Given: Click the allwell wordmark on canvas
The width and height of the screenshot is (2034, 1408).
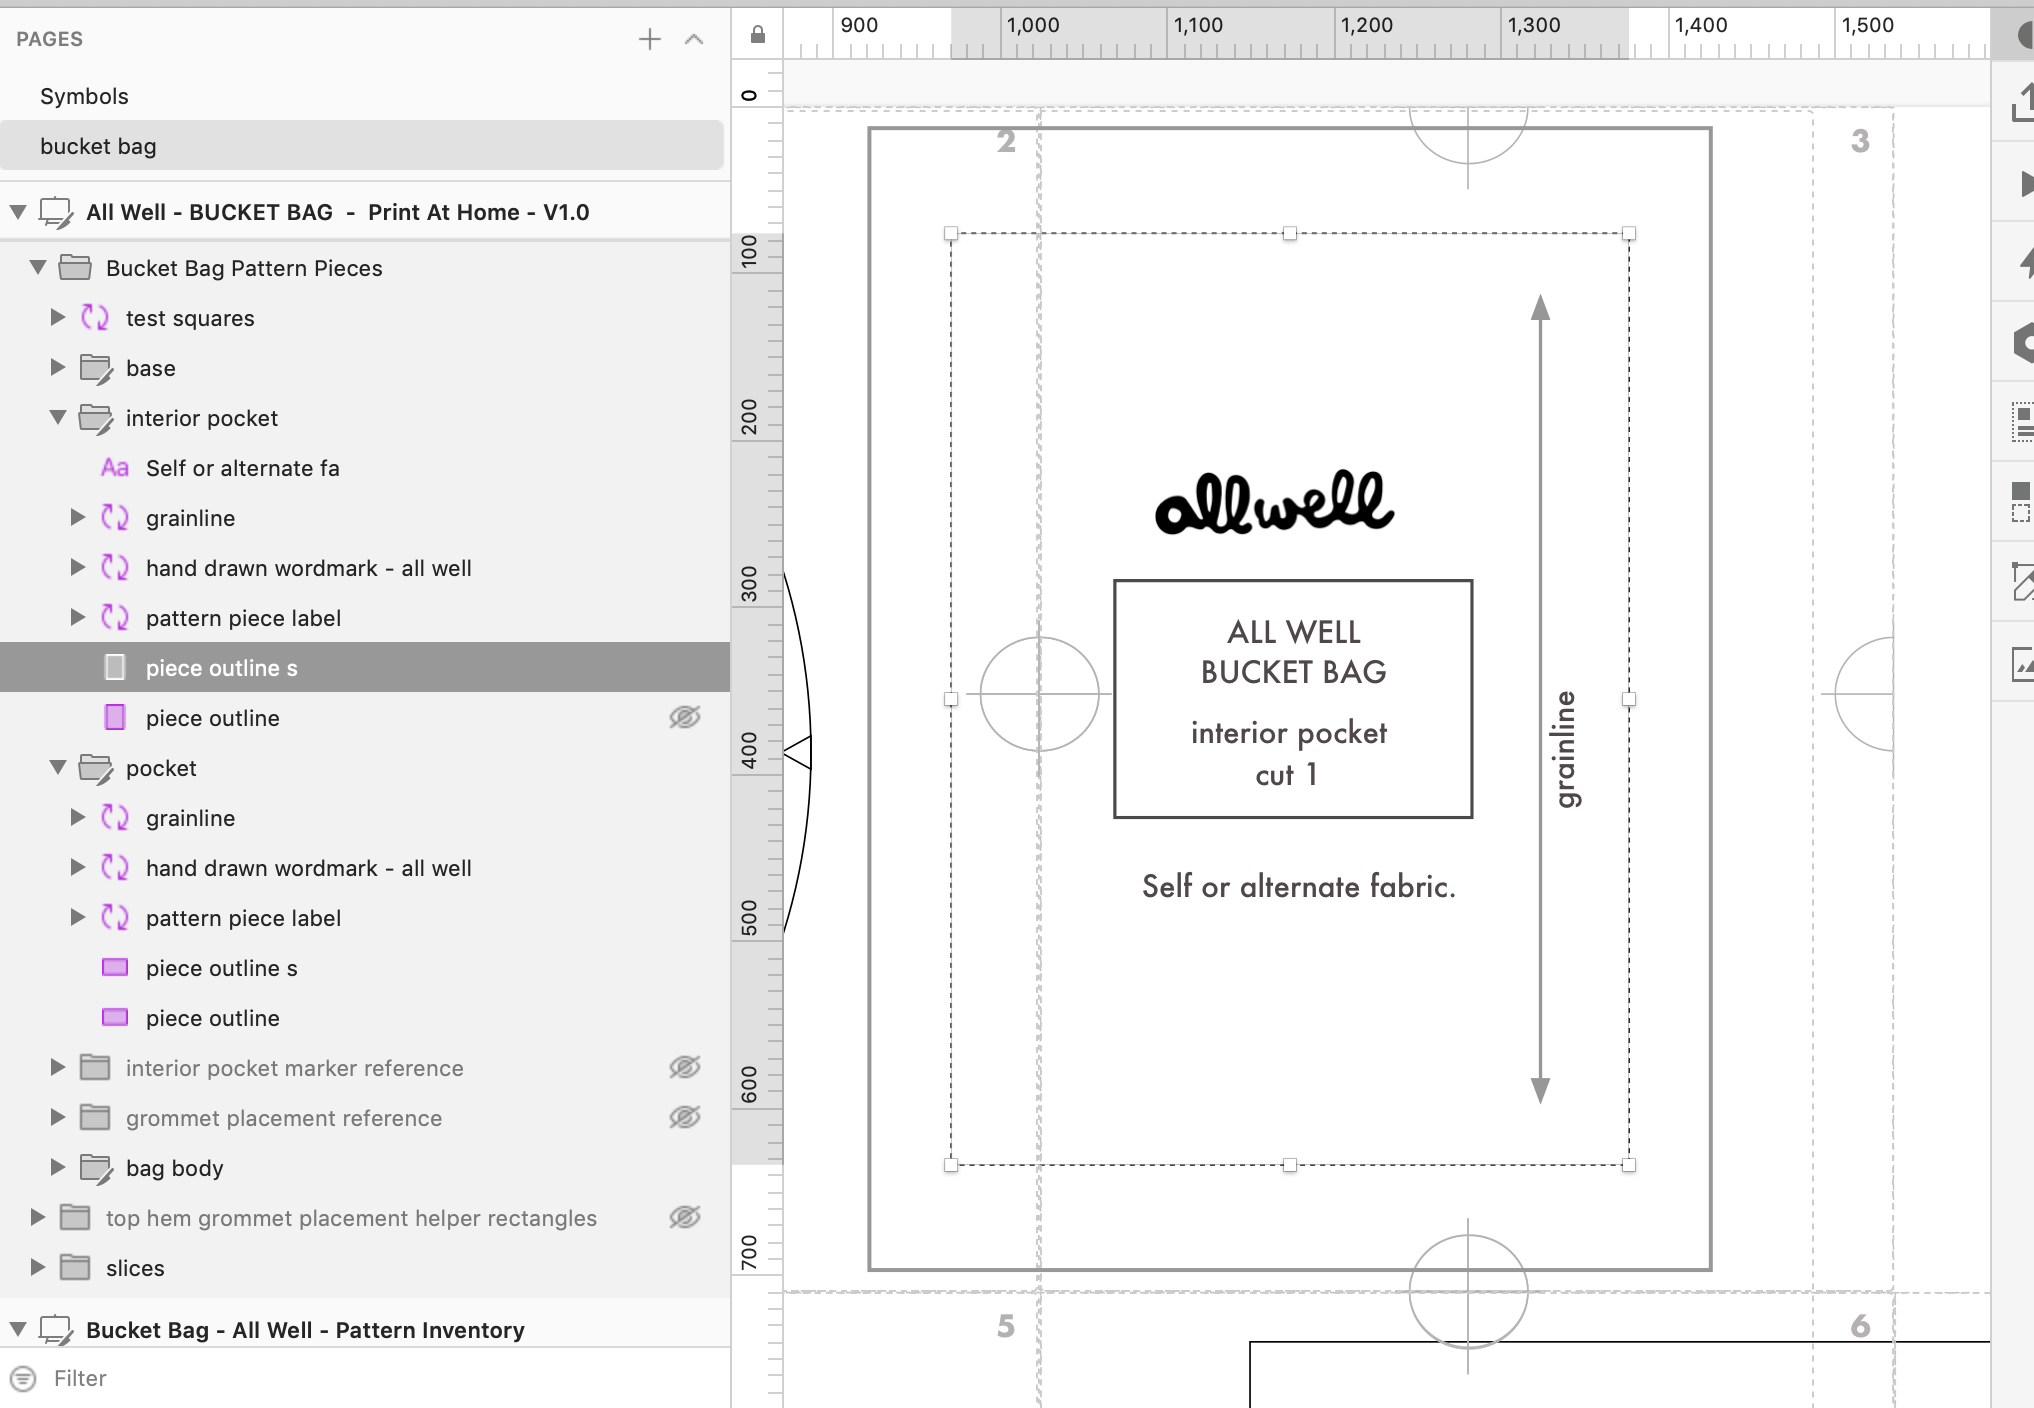Looking at the screenshot, I should (x=1274, y=503).
